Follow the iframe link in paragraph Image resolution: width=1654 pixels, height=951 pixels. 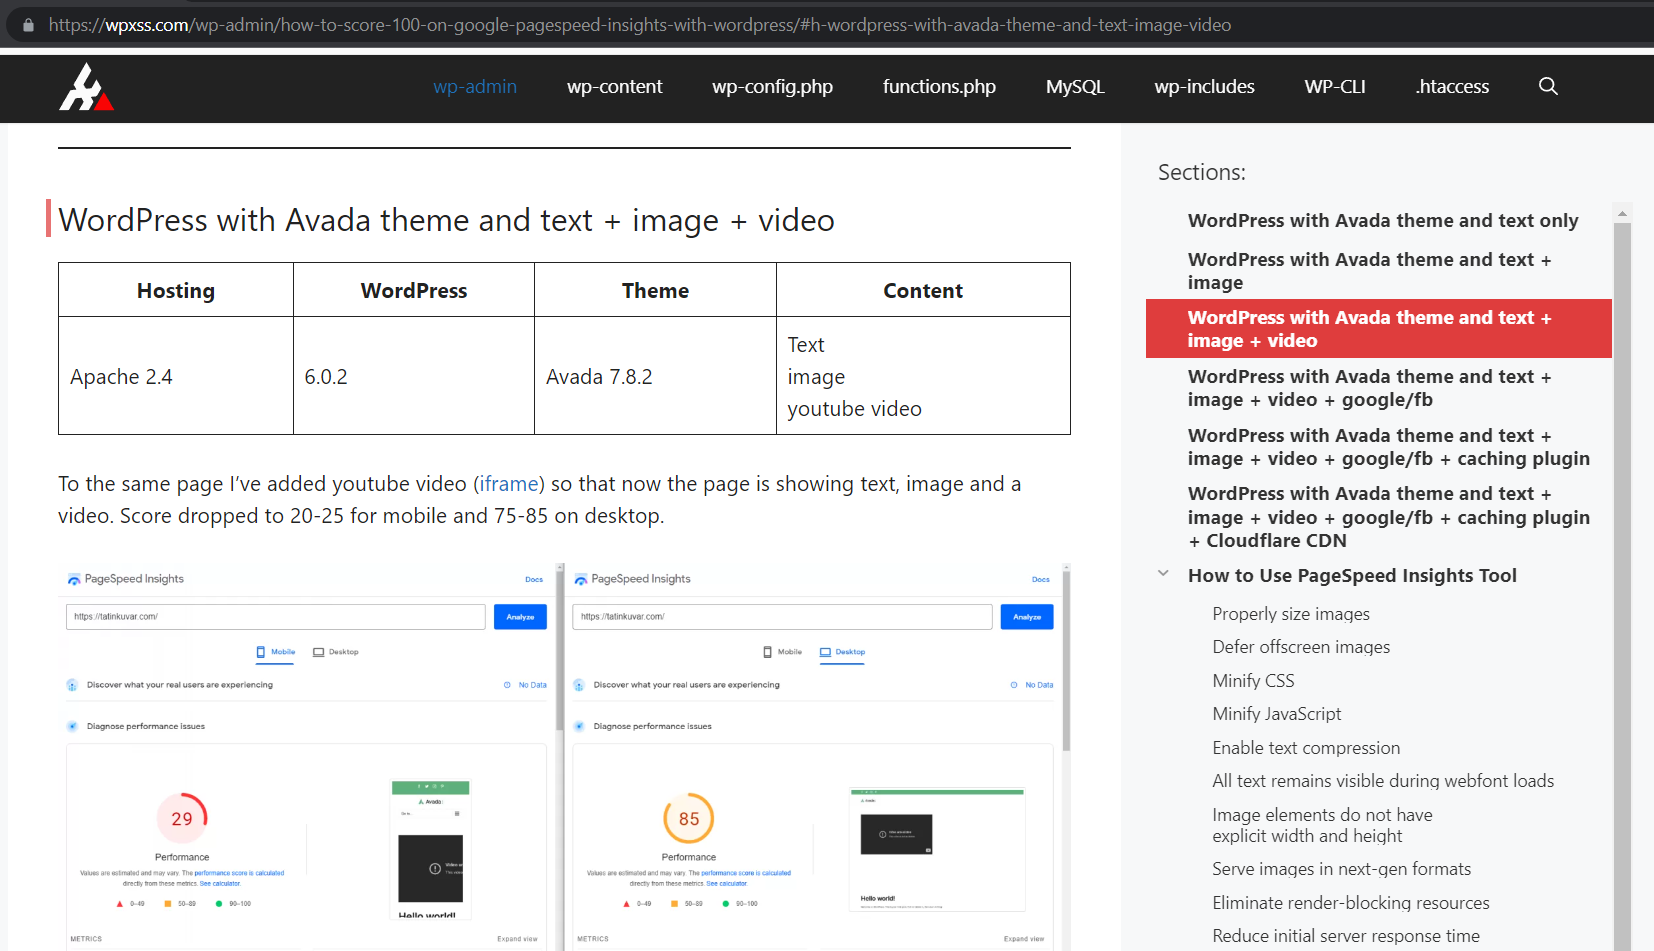[508, 484]
